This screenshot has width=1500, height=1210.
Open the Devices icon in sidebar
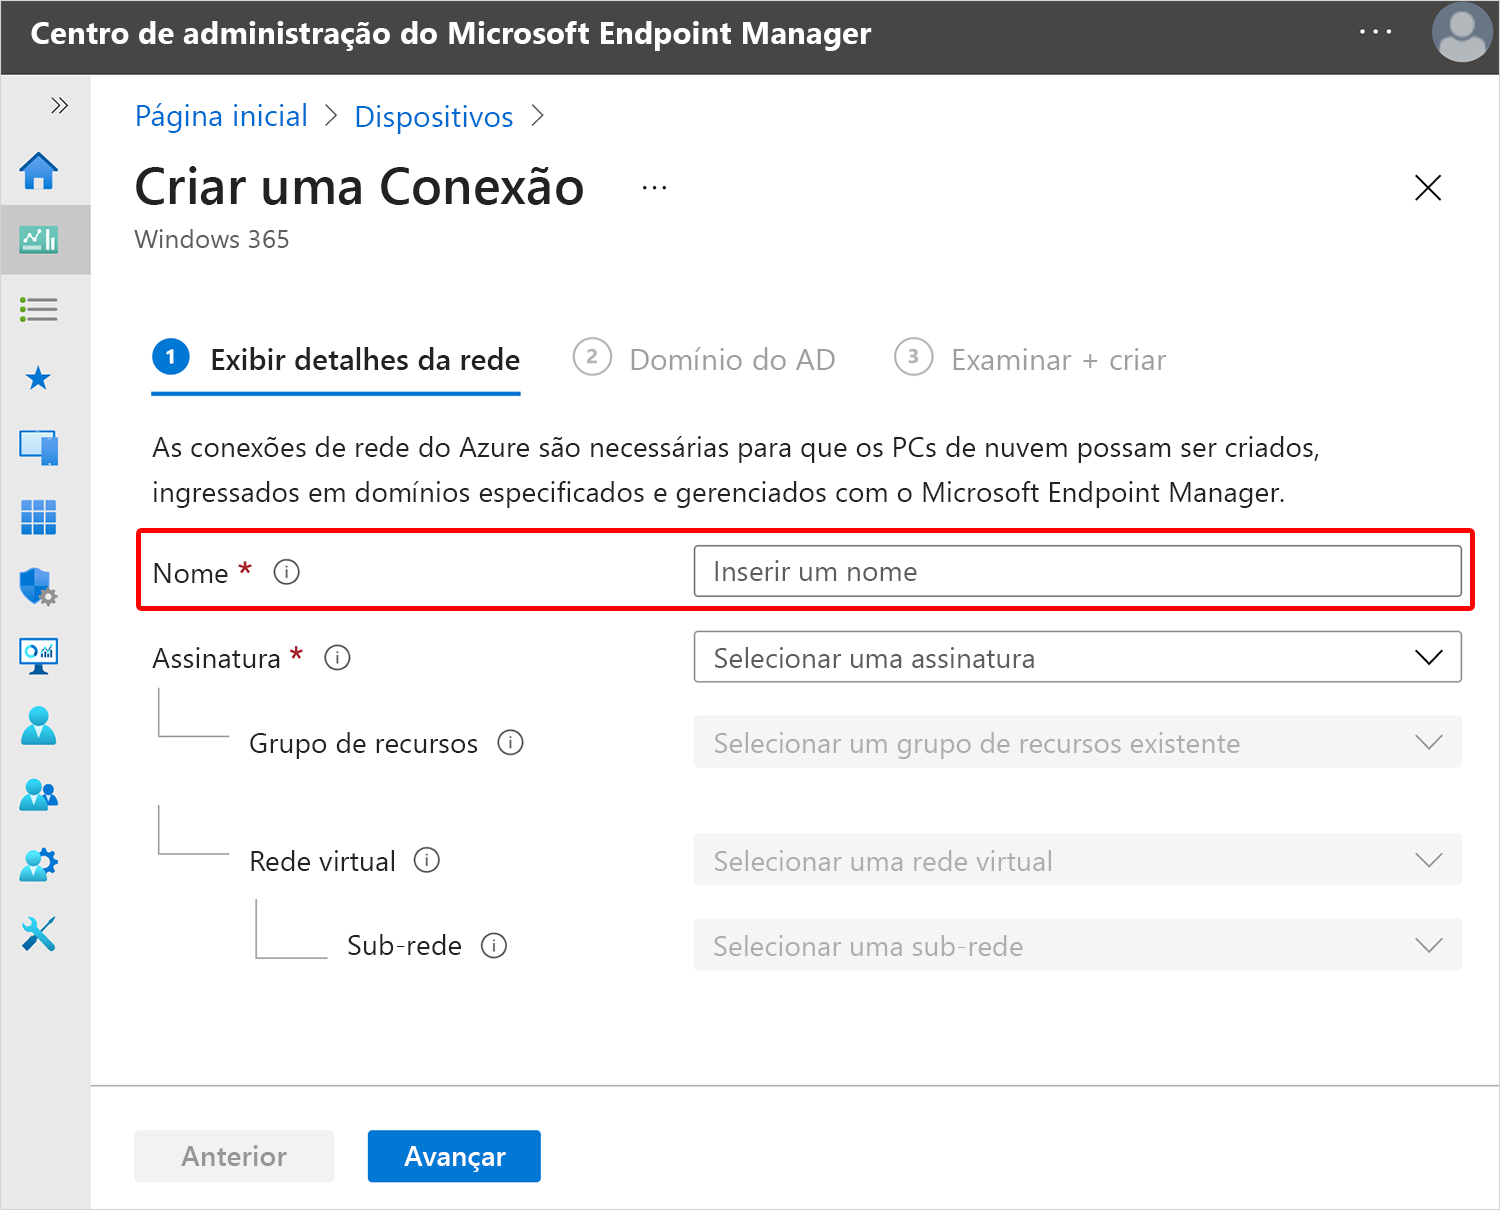click(x=39, y=447)
